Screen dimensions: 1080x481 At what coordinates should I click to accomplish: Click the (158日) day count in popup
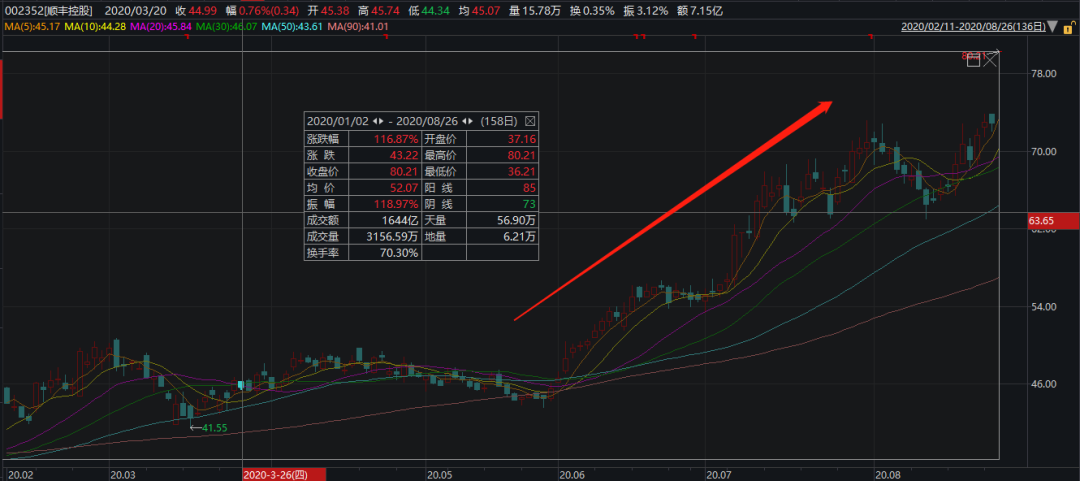click(x=501, y=121)
